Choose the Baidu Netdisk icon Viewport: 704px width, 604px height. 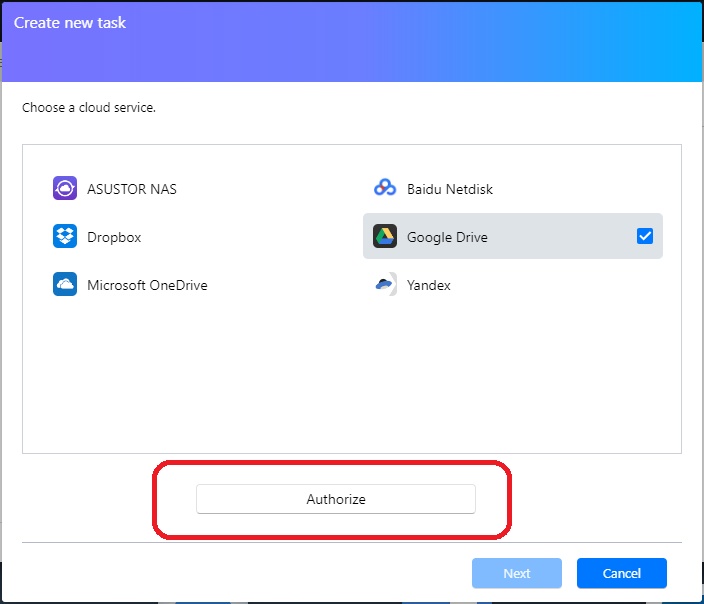coord(385,189)
